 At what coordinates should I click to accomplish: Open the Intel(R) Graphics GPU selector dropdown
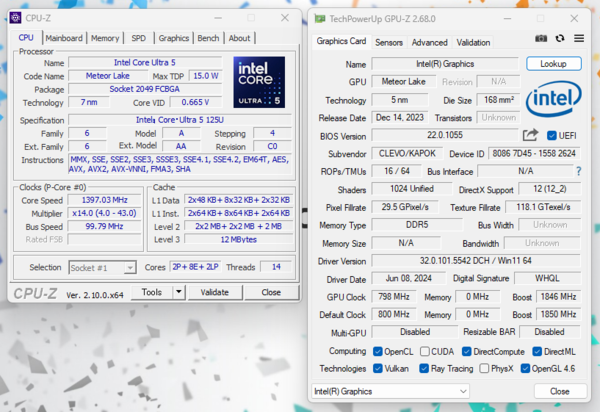pos(390,391)
